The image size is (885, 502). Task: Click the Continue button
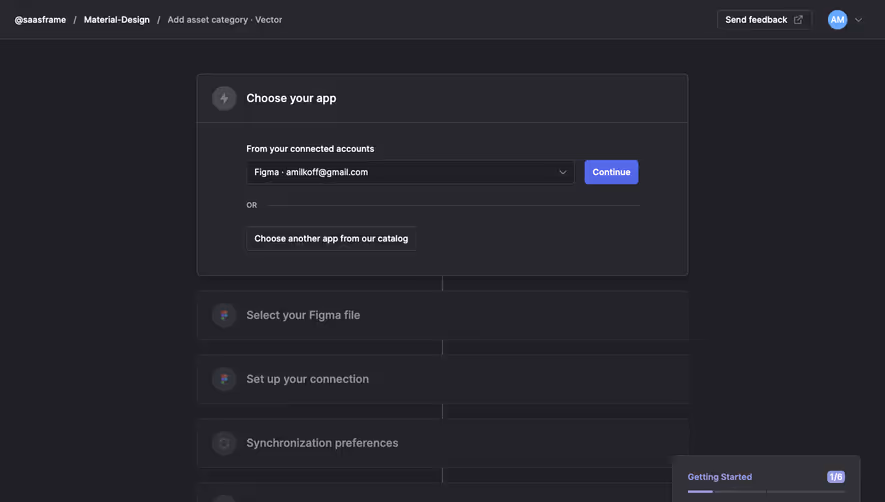[611, 172]
